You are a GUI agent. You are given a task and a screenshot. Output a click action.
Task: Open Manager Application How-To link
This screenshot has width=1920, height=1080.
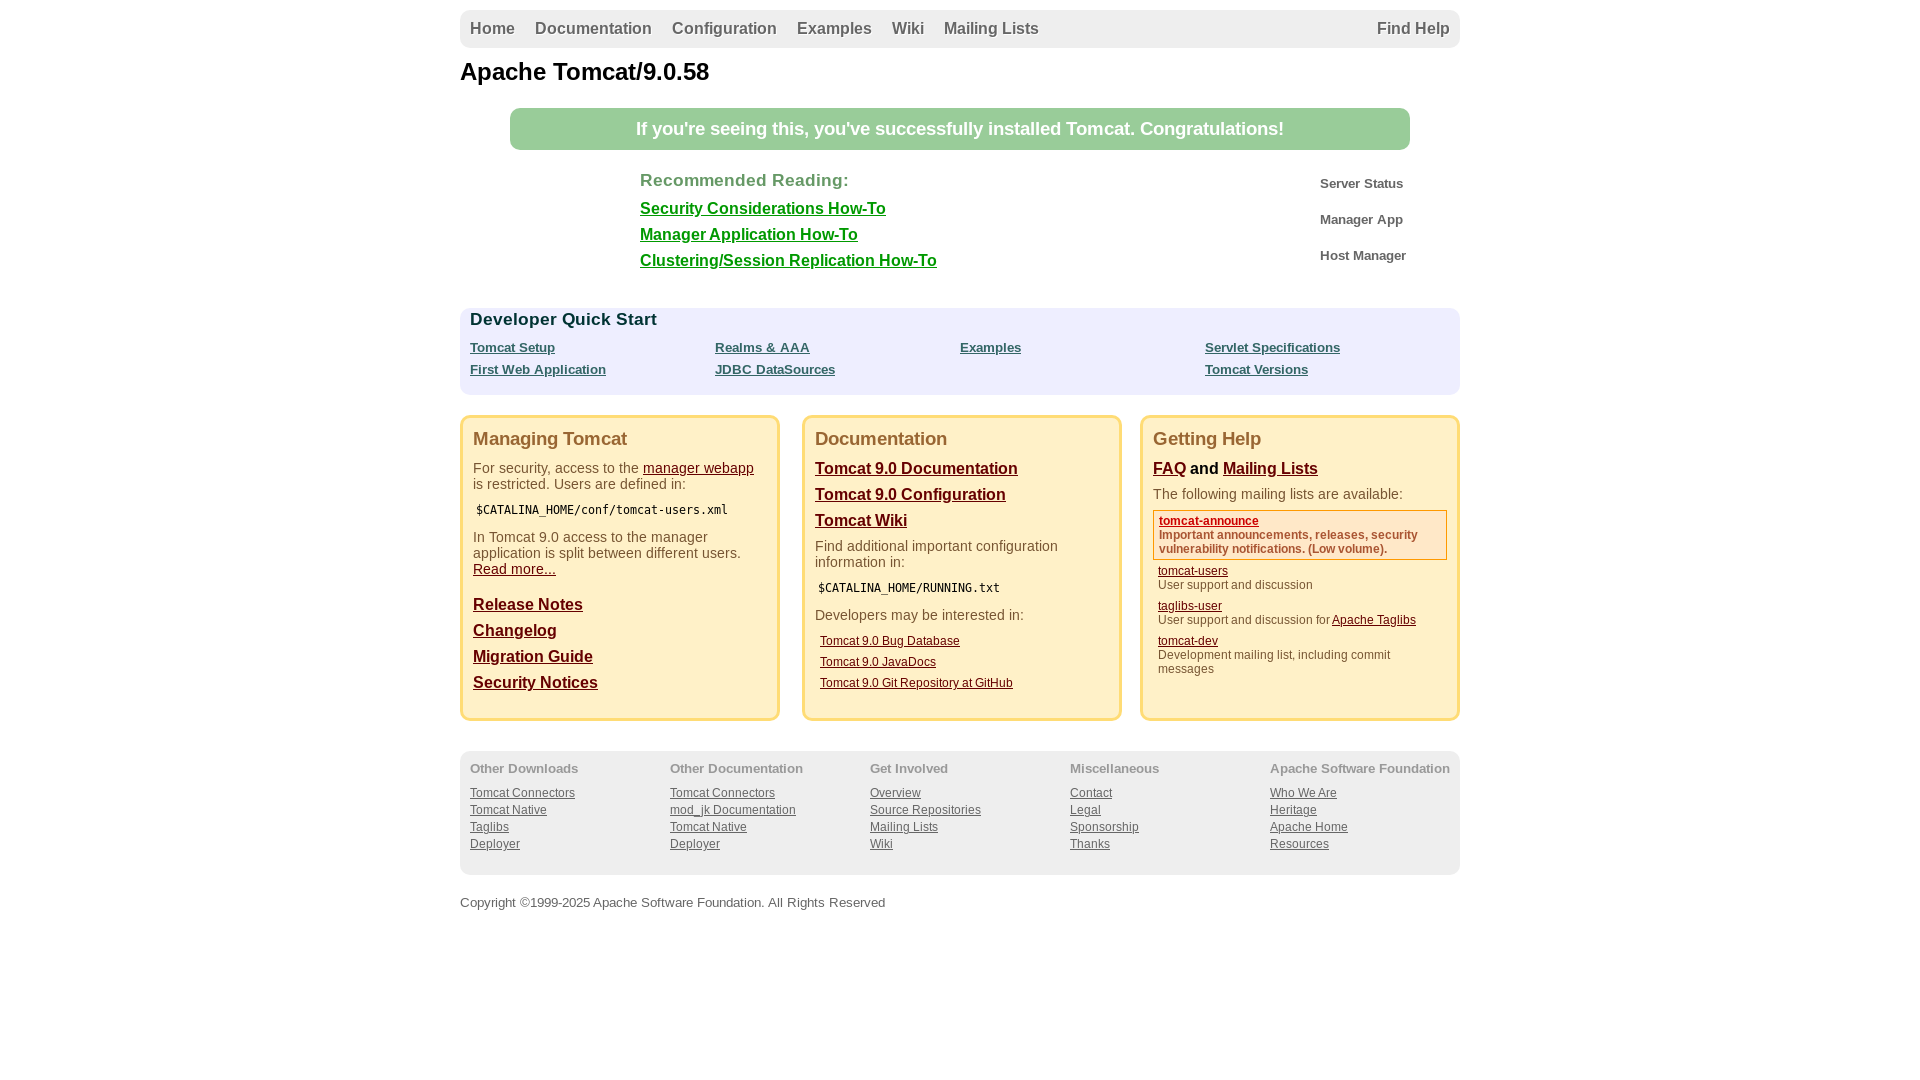749,235
